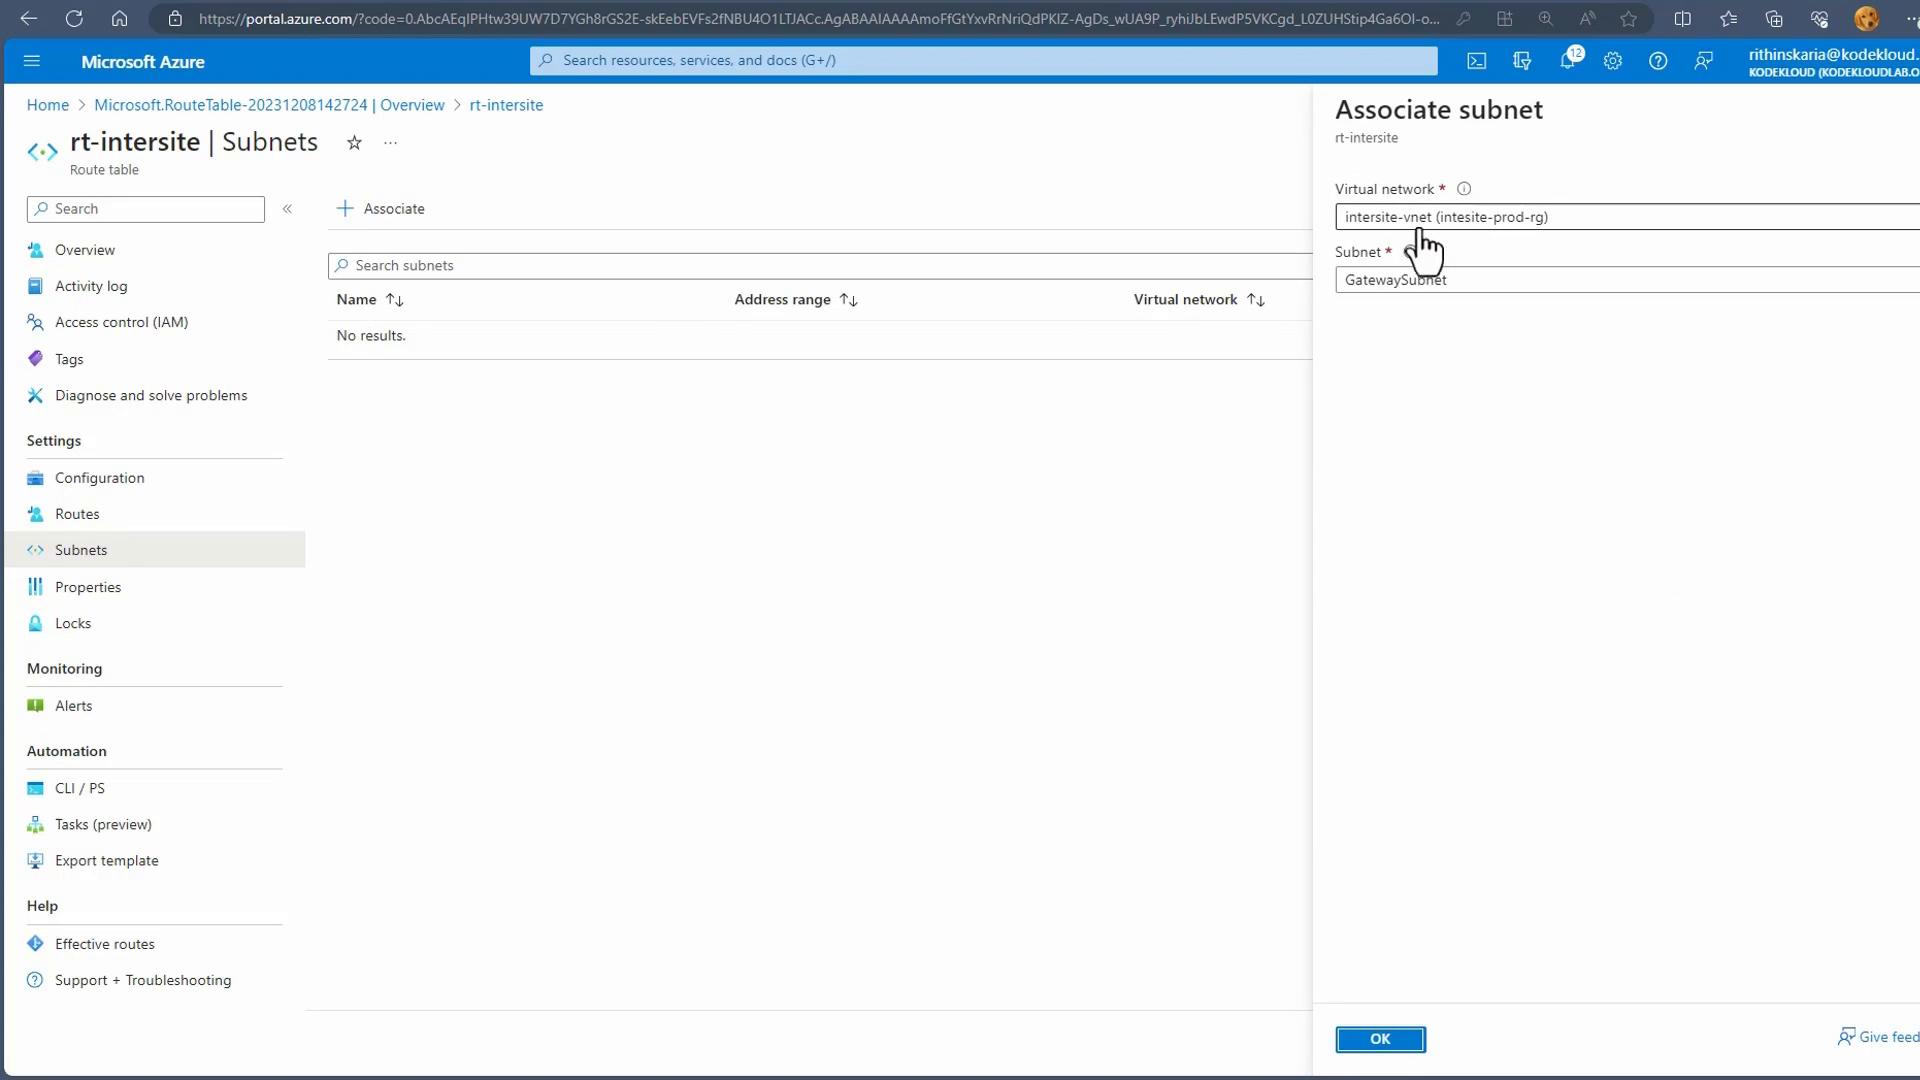
Task: Open the Cloud Shell icon
Action: coord(1476,61)
